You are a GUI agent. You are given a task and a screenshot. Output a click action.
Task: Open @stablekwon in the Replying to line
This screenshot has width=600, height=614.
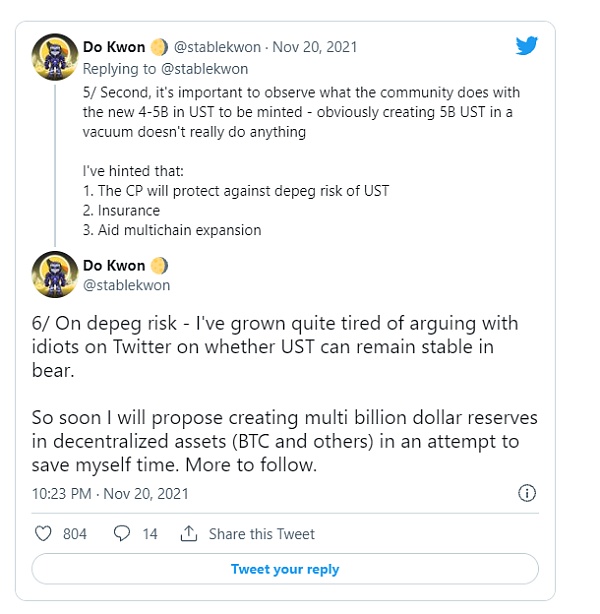[202, 69]
